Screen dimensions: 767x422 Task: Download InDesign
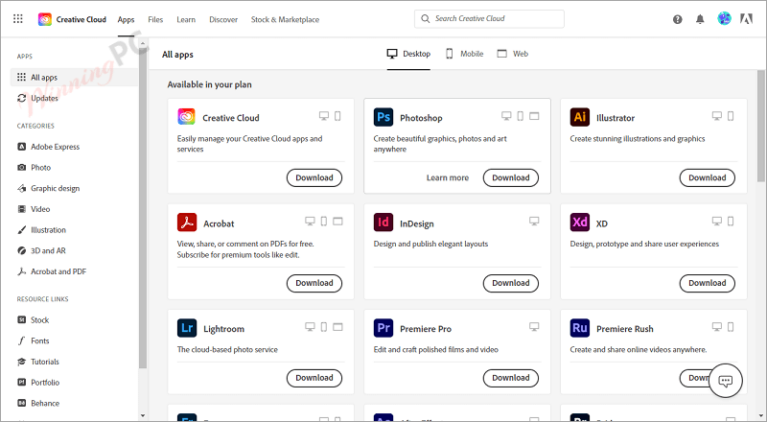point(511,283)
